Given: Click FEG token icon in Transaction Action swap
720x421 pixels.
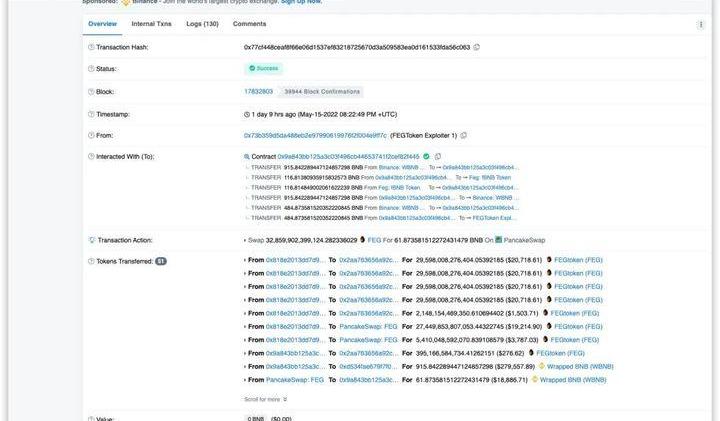Looking at the screenshot, I should pyautogui.click(x=362, y=240).
